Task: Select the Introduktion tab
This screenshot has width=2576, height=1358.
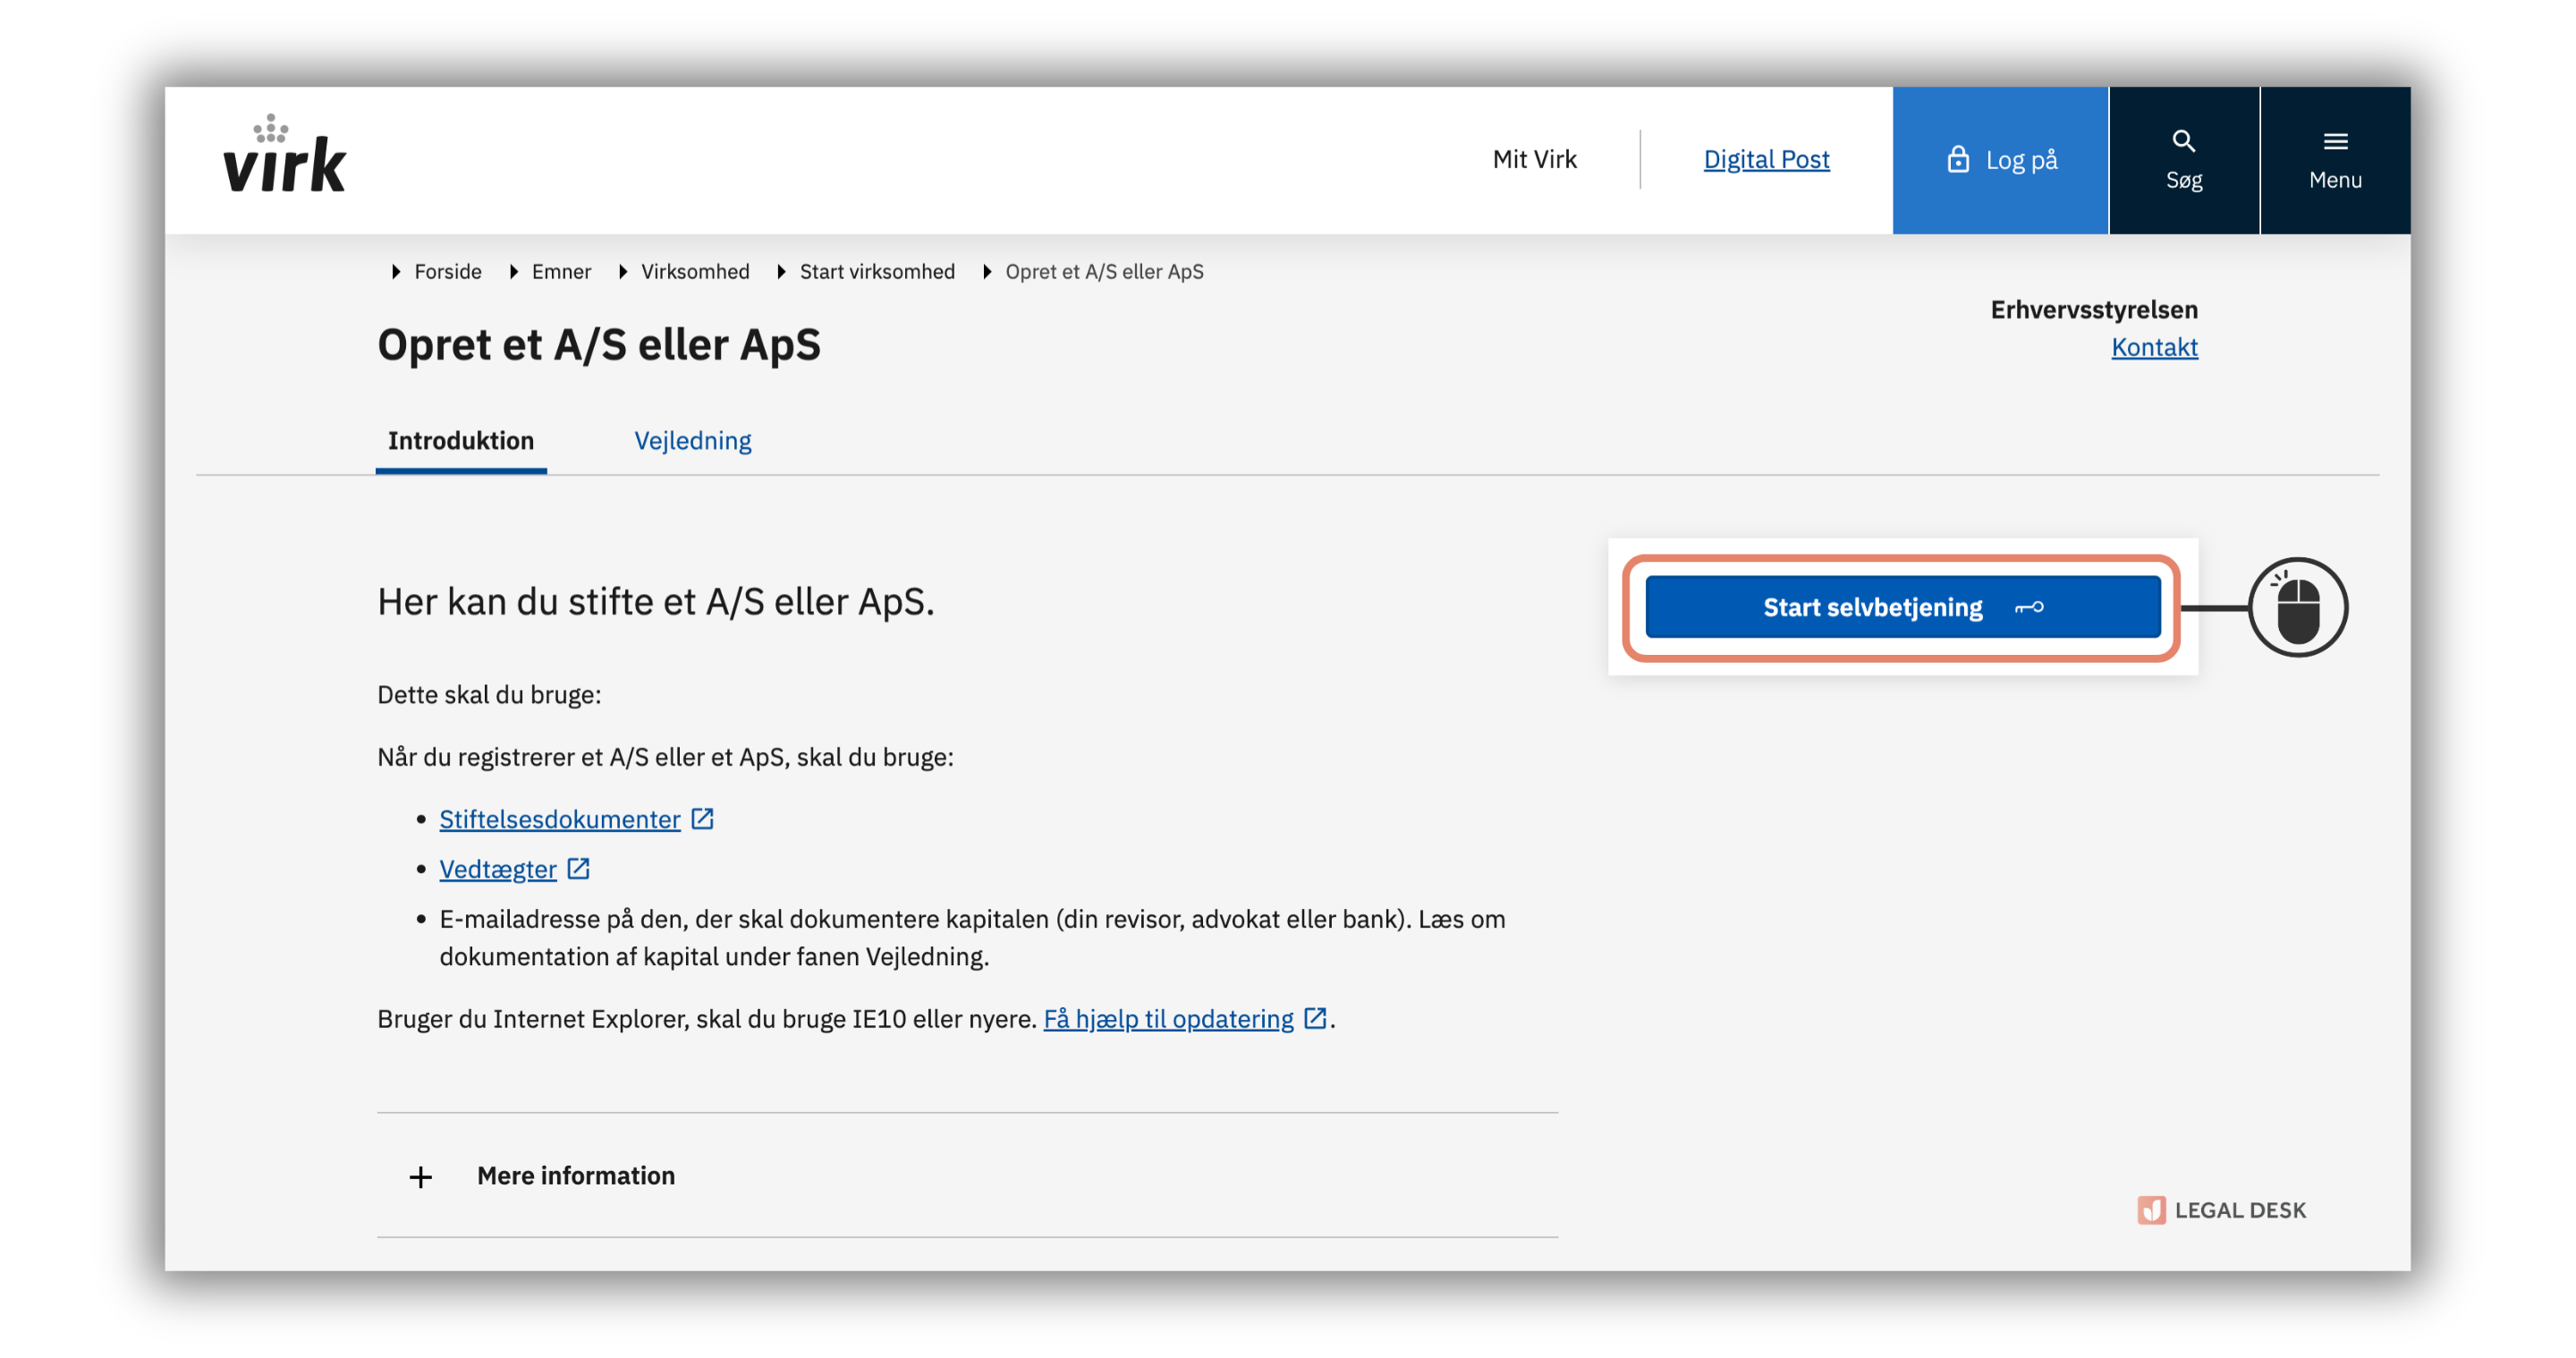Action: click(461, 441)
